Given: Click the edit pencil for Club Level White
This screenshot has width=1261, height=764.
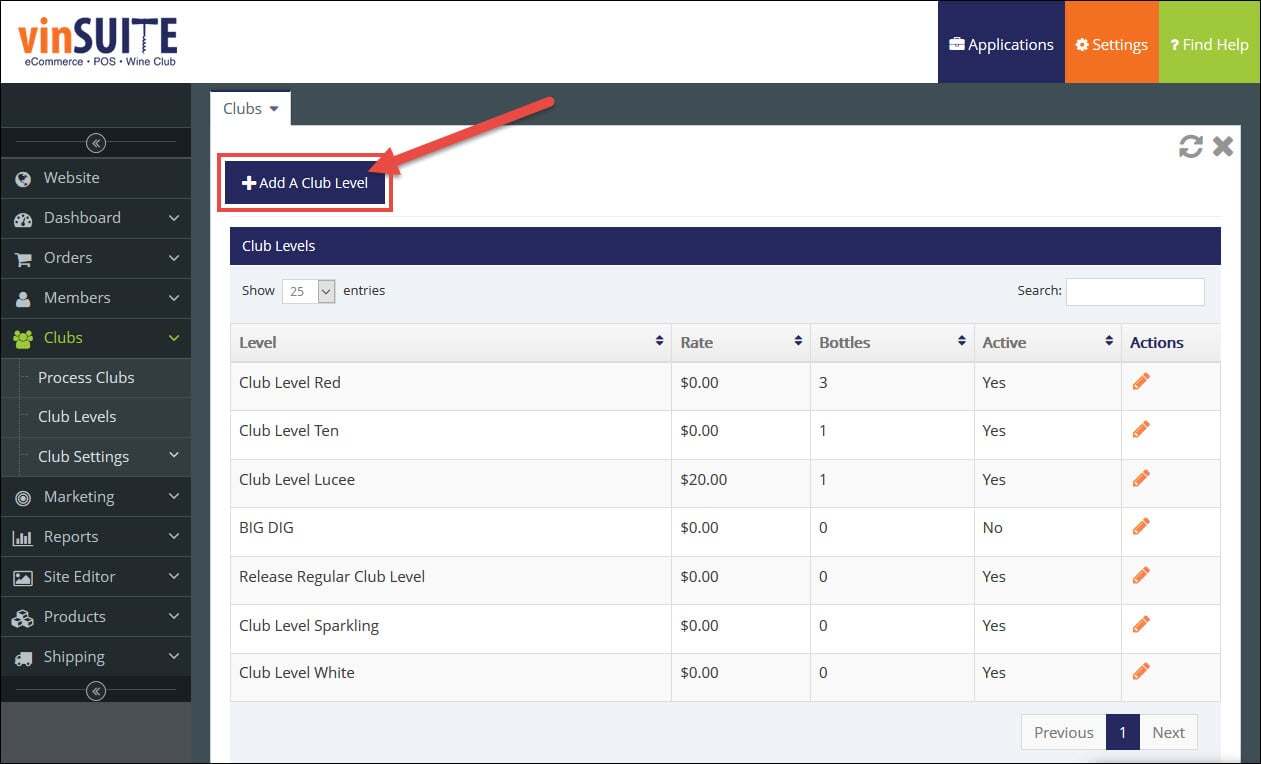Looking at the screenshot, I should pyautogui.click(x=1141, y=671).
